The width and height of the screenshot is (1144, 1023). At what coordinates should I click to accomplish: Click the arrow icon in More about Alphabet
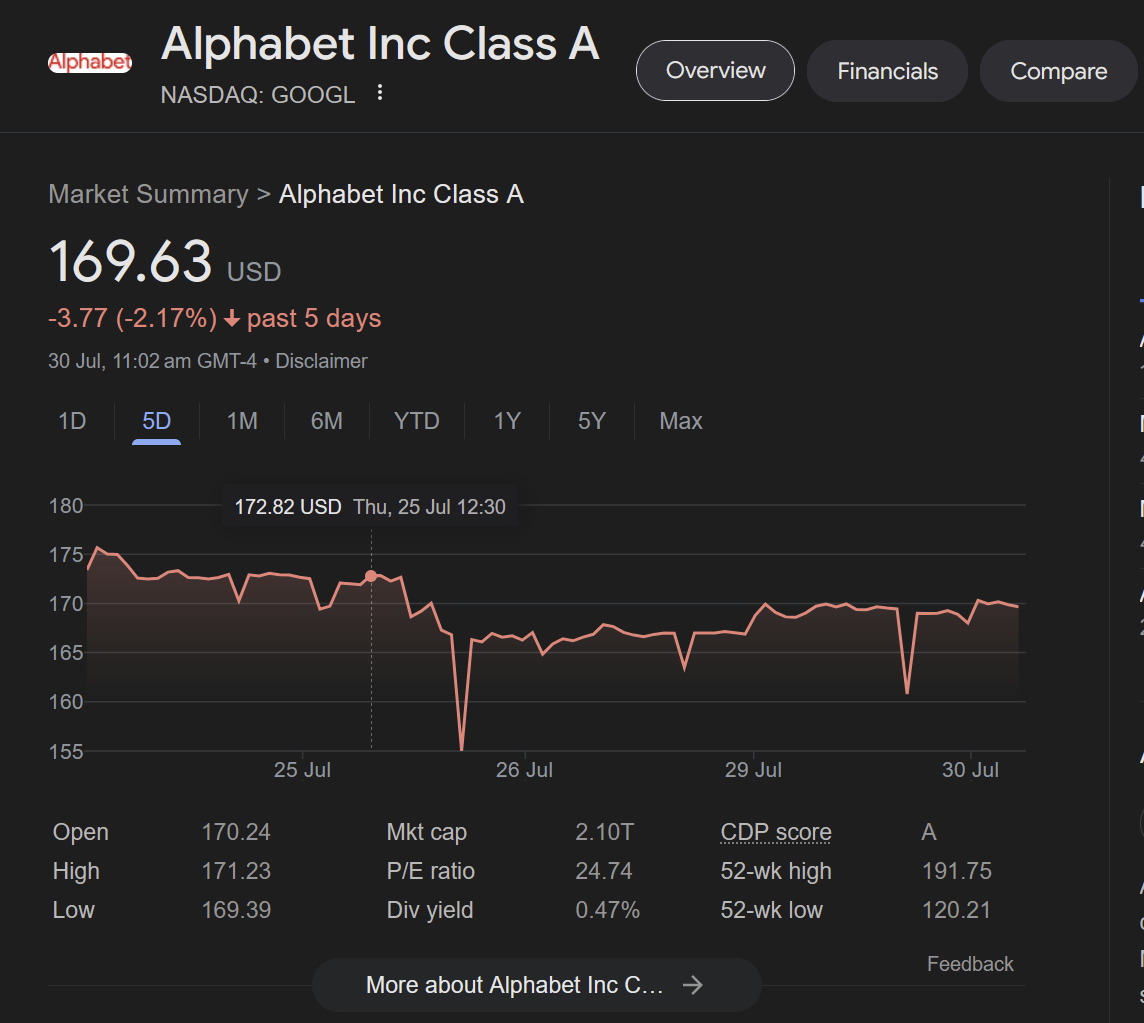click(x=692, y=985)
